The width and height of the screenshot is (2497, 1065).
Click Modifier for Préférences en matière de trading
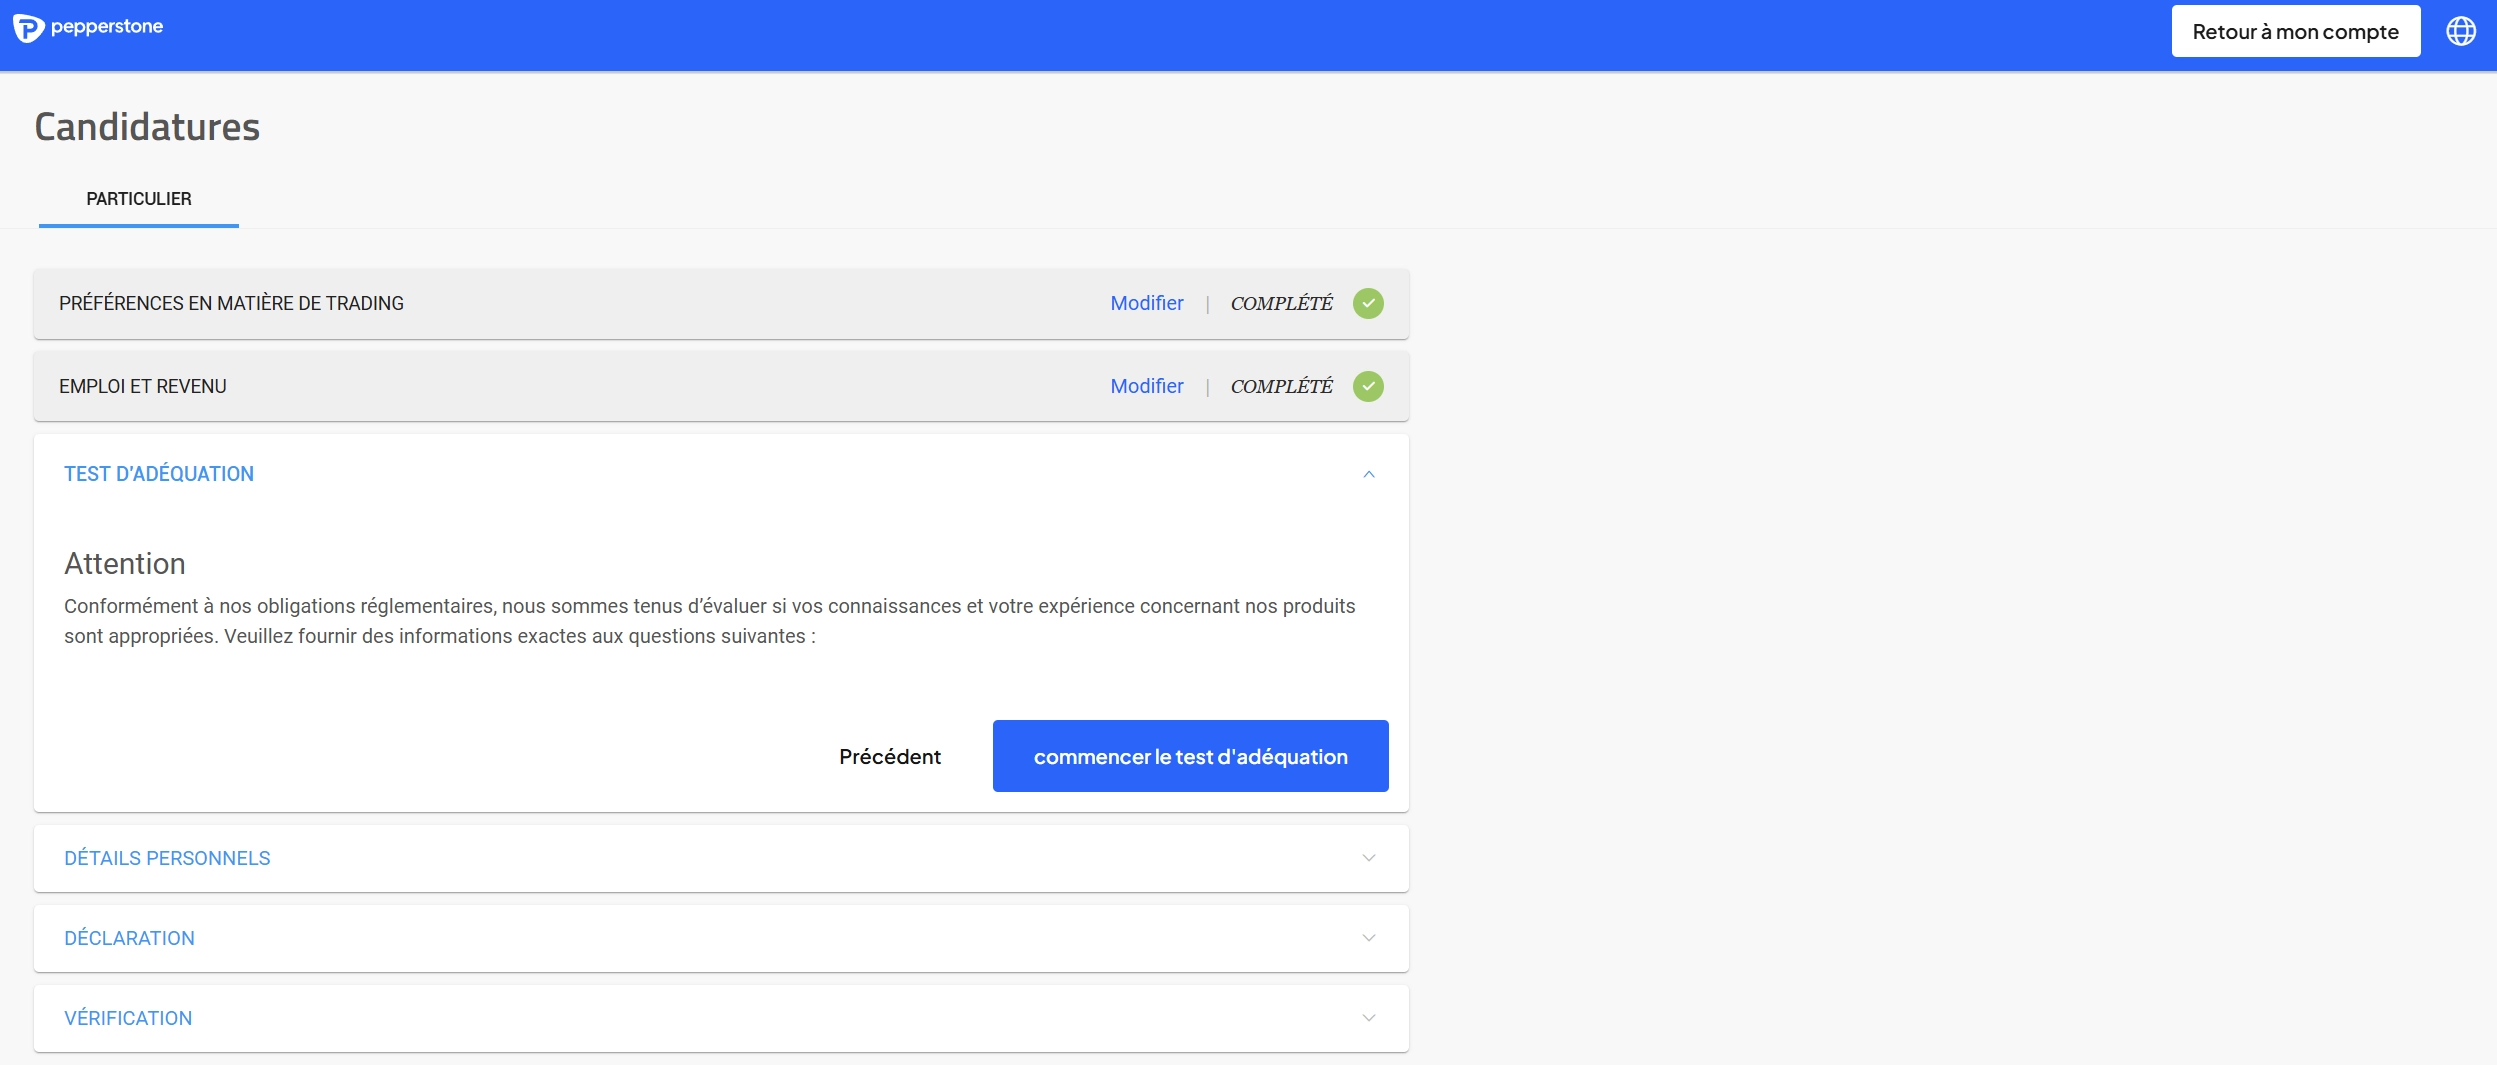tap(1147, 303)
